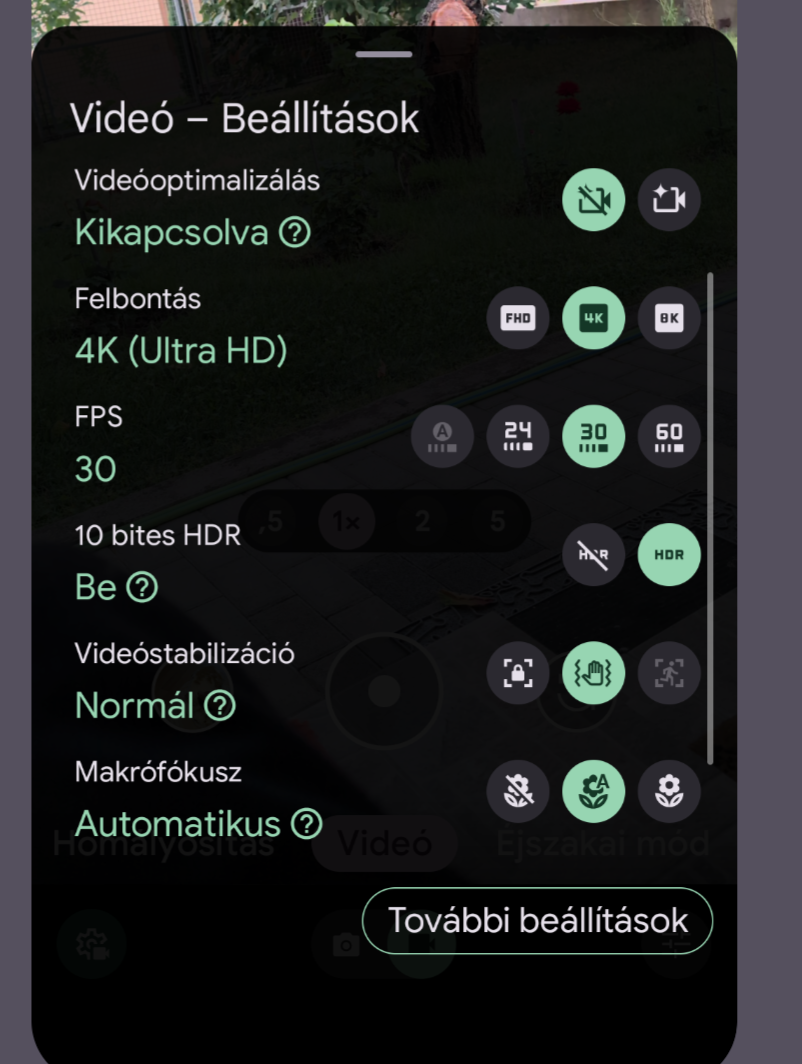The width and height of the screenshot is (802, 1064).
Task: Enable video boost sparkle camera icon
Action: tap(669, 201)
